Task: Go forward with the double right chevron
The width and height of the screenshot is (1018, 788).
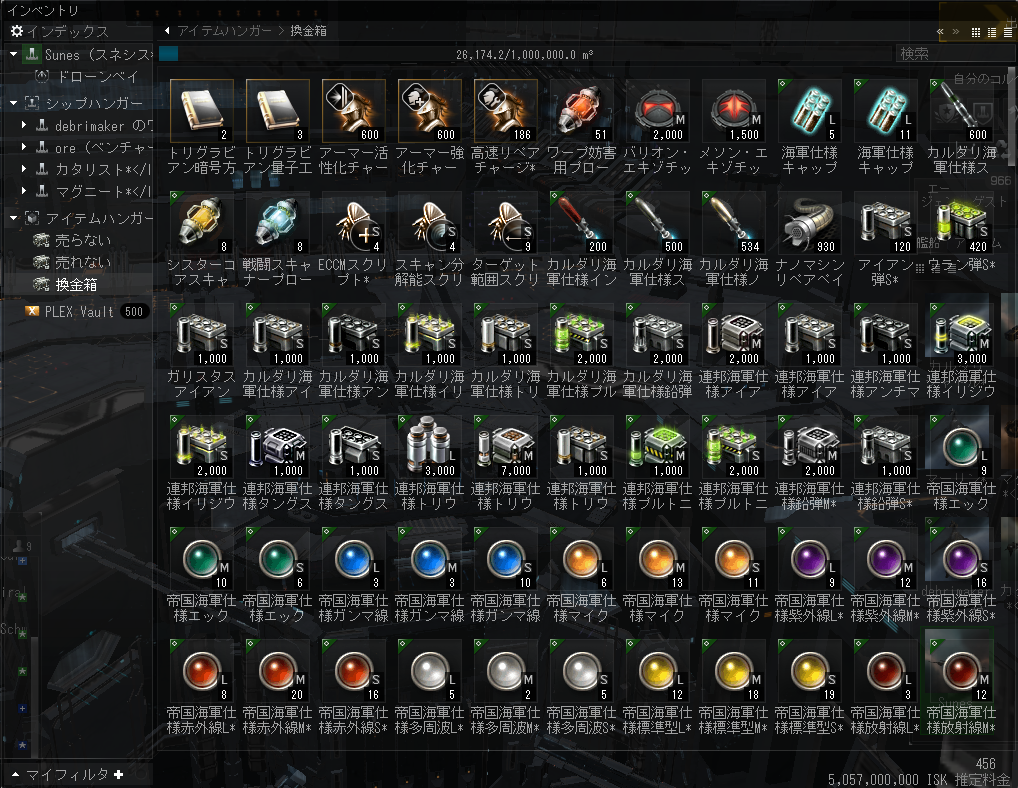Action: (956, 32)
